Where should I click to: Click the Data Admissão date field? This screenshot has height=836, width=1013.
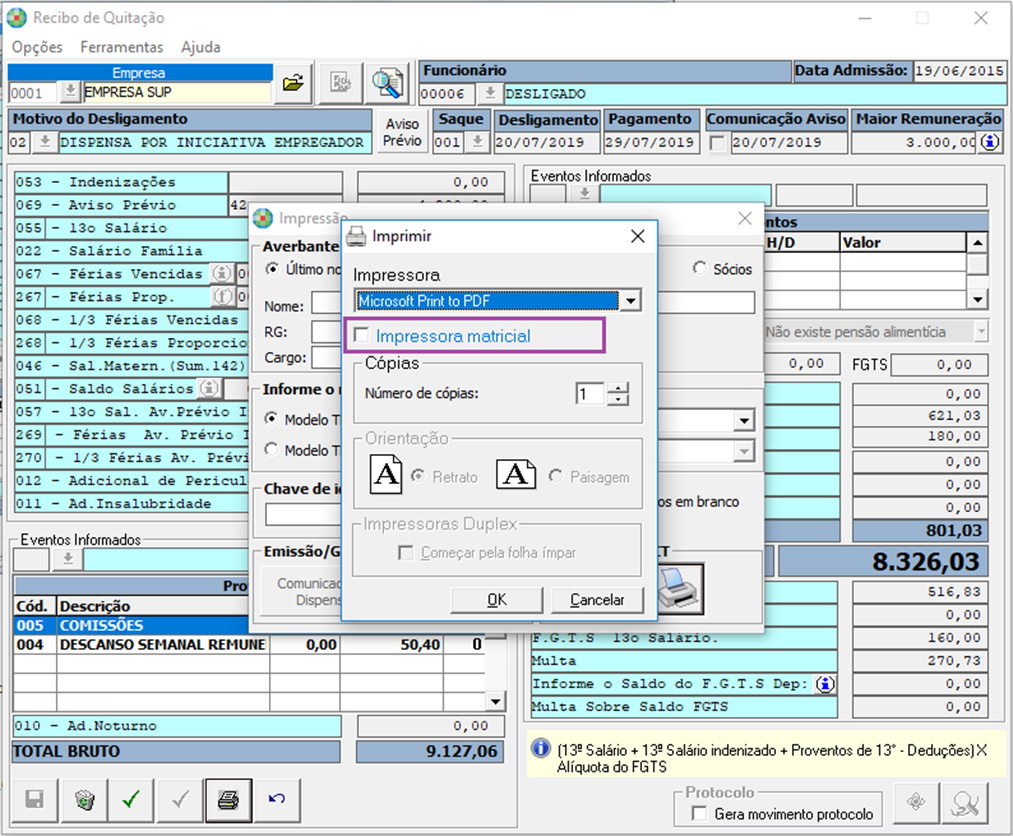(x=959, y=71)
